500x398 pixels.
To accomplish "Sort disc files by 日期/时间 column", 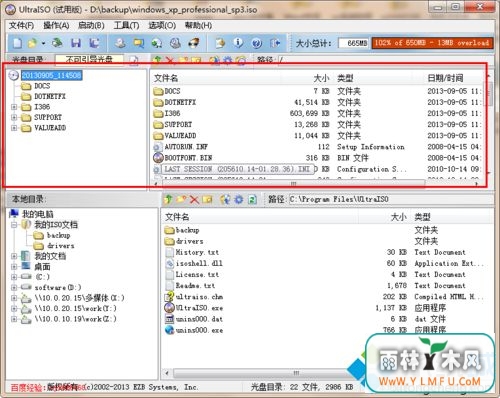I will [445, 78].
